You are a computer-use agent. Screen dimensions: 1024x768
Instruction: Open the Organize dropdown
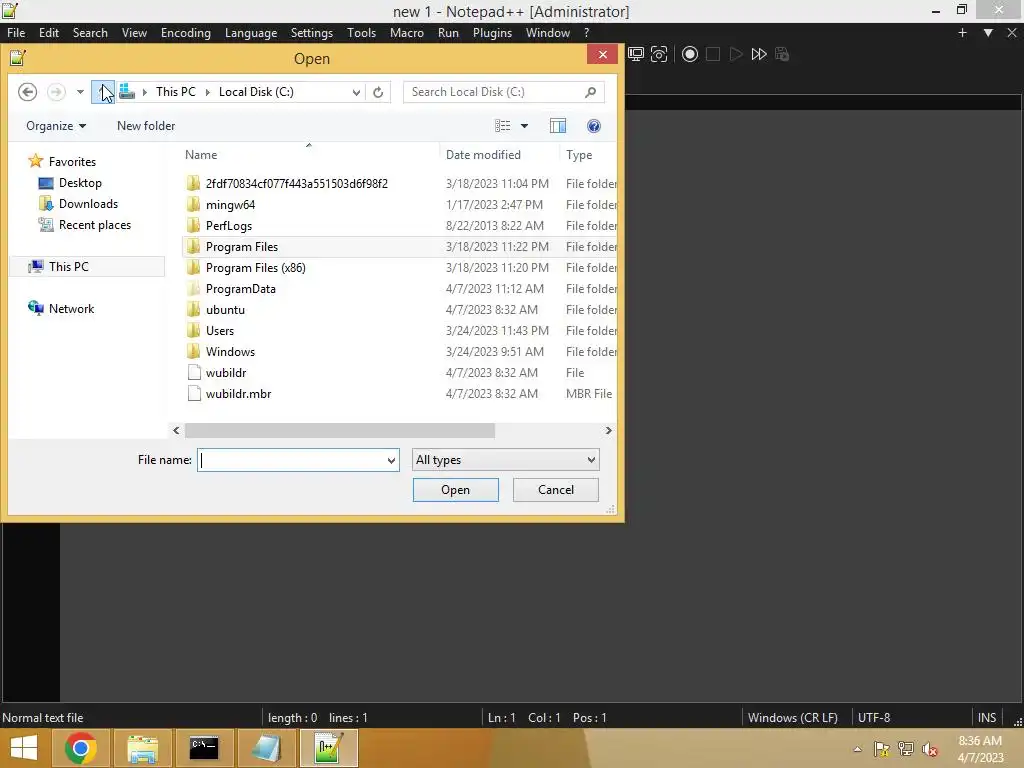[56, 126]
